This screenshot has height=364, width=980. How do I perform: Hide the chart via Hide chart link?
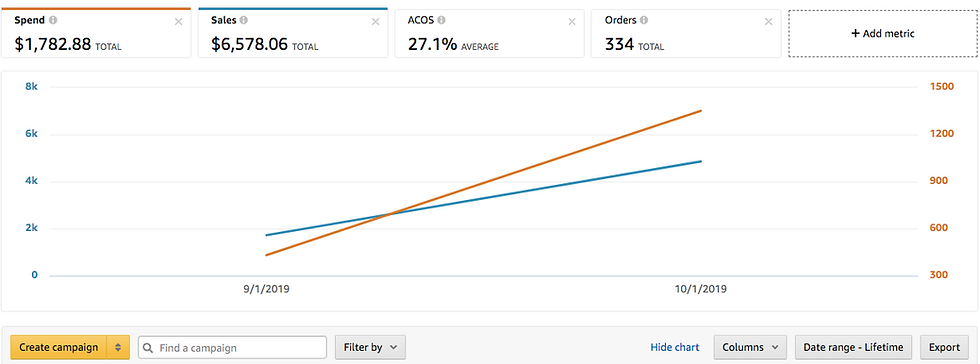tap(675, 347)
